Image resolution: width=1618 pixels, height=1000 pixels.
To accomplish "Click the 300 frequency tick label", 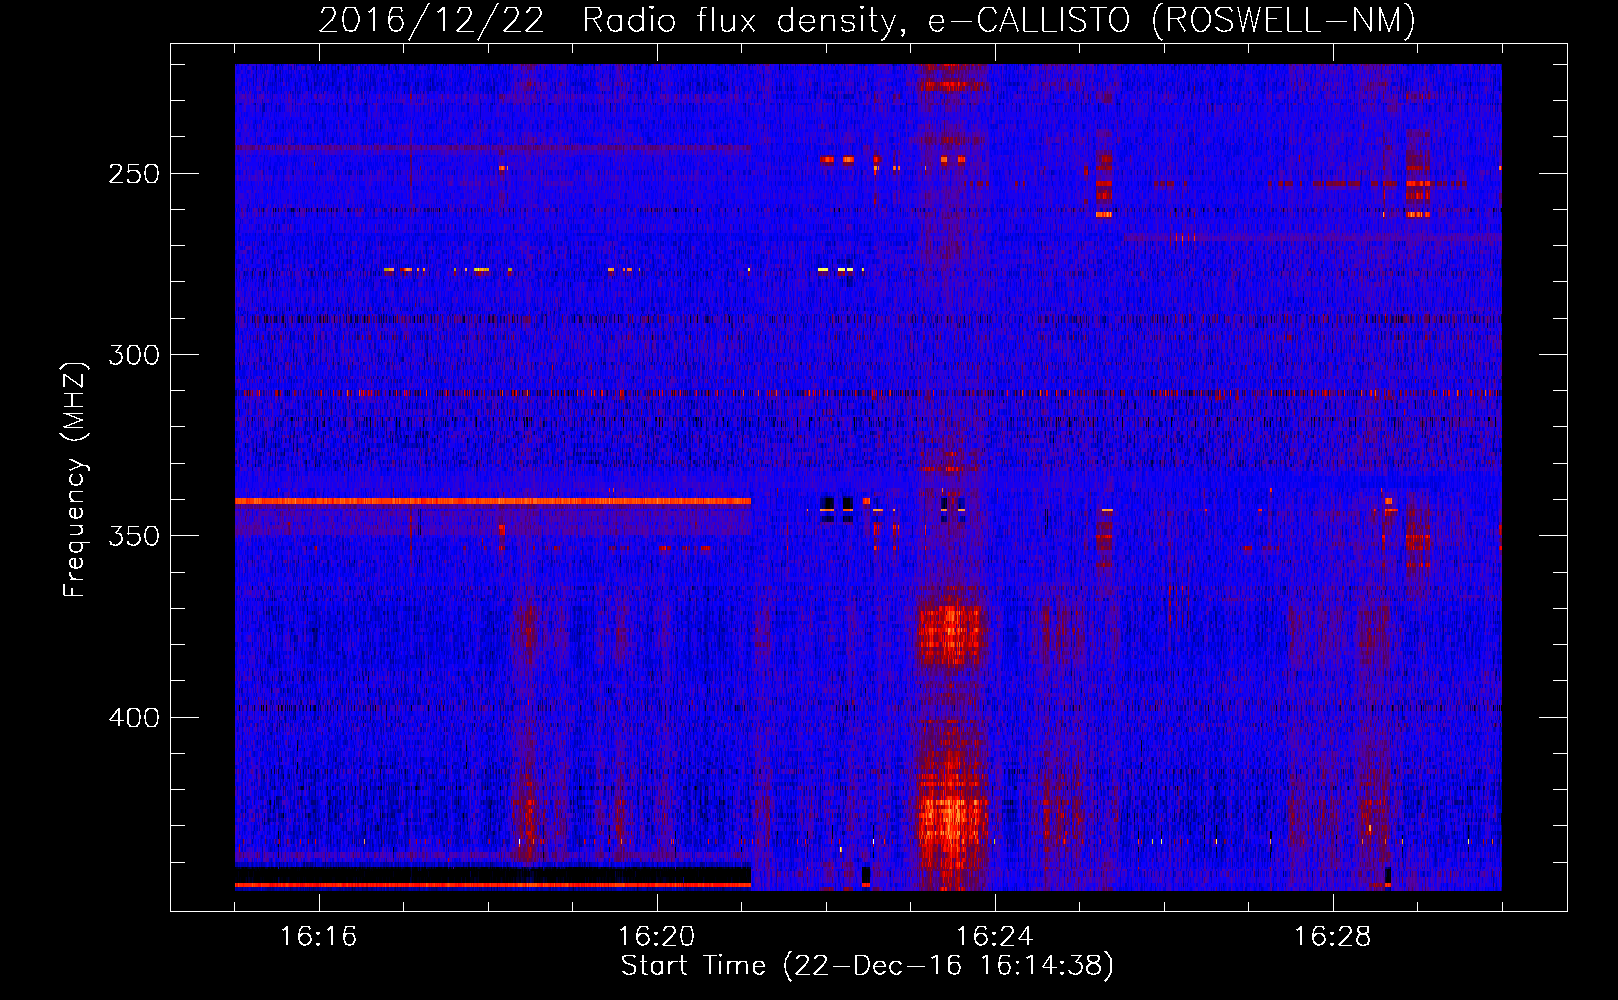I will (x=134, y=355).
